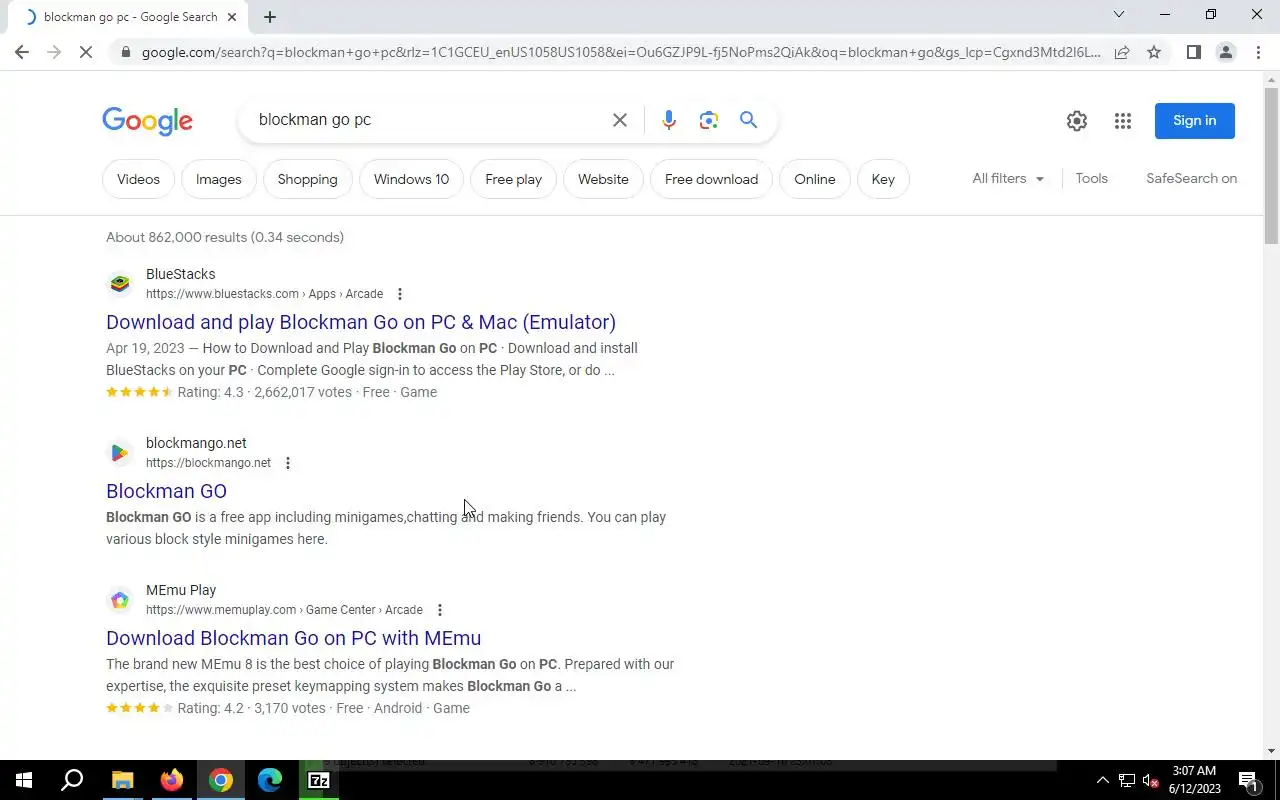
Task: Open BlueStacks result more options
Action: click(x=400, y=294)
